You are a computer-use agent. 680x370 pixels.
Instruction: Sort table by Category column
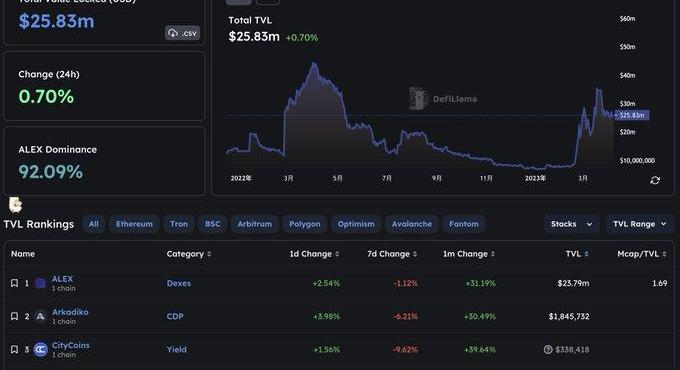tap(189, 254)
